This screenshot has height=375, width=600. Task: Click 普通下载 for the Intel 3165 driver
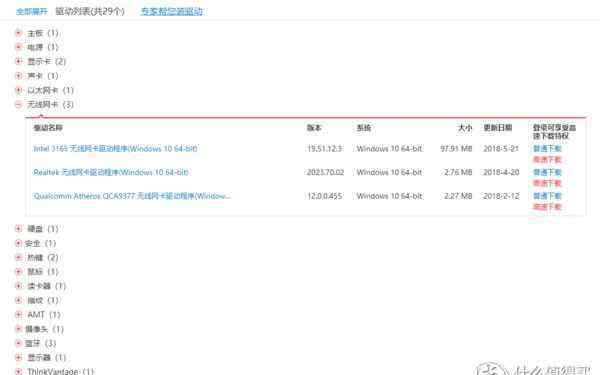547,148
